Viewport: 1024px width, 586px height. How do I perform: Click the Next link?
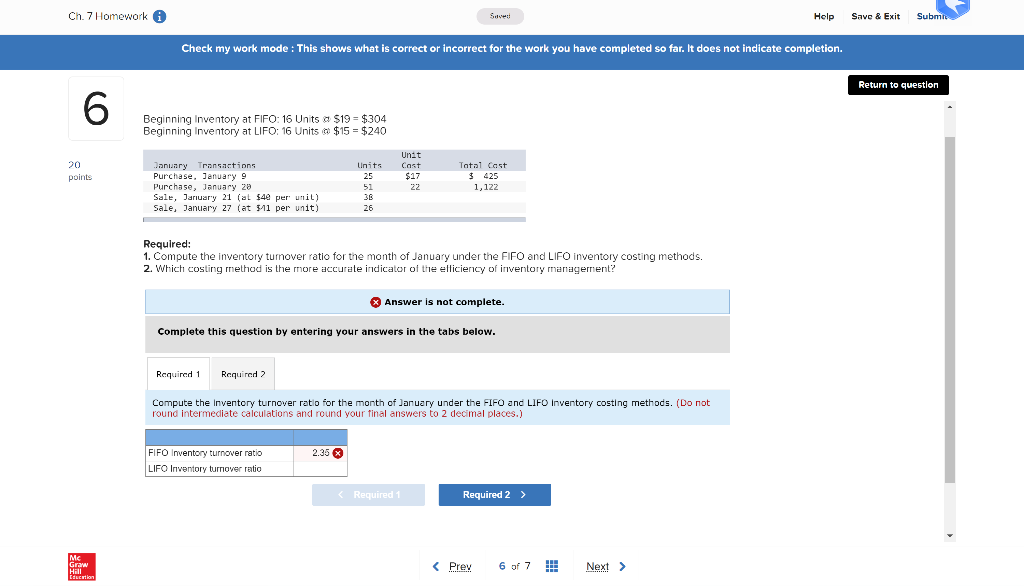(600, 566)
